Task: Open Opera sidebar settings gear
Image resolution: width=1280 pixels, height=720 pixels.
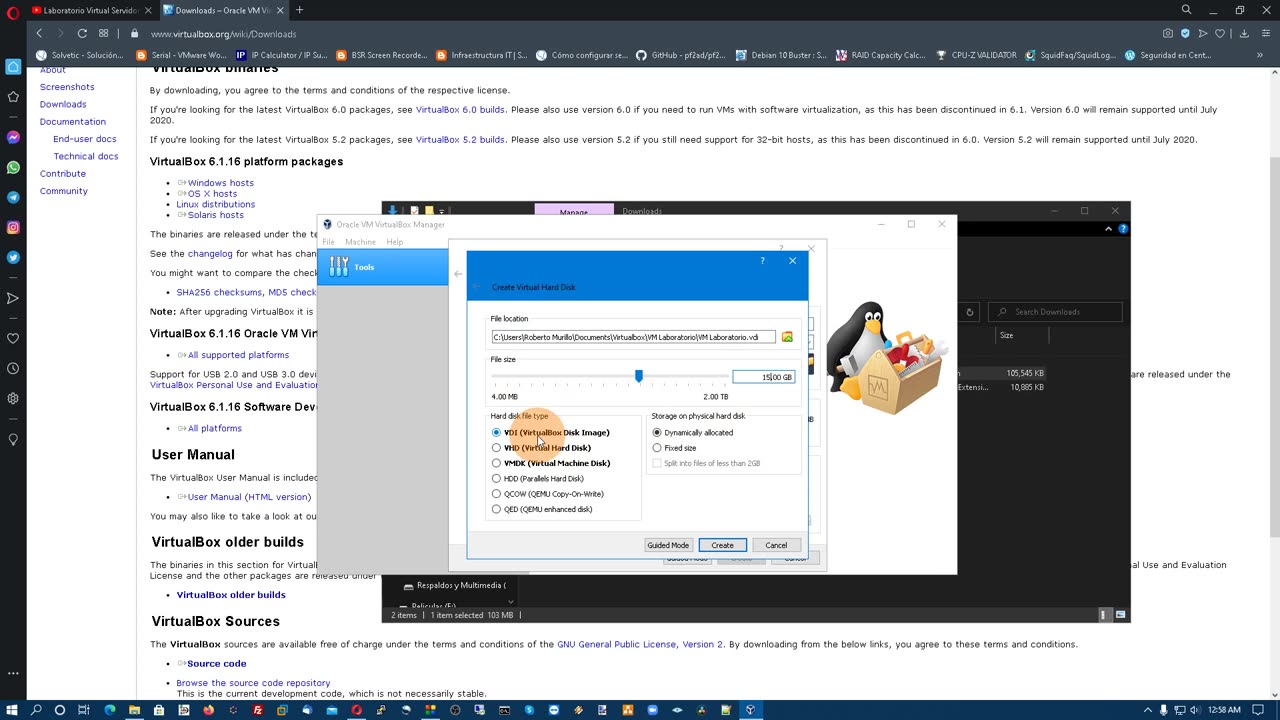Action: [x=13, y=398]
